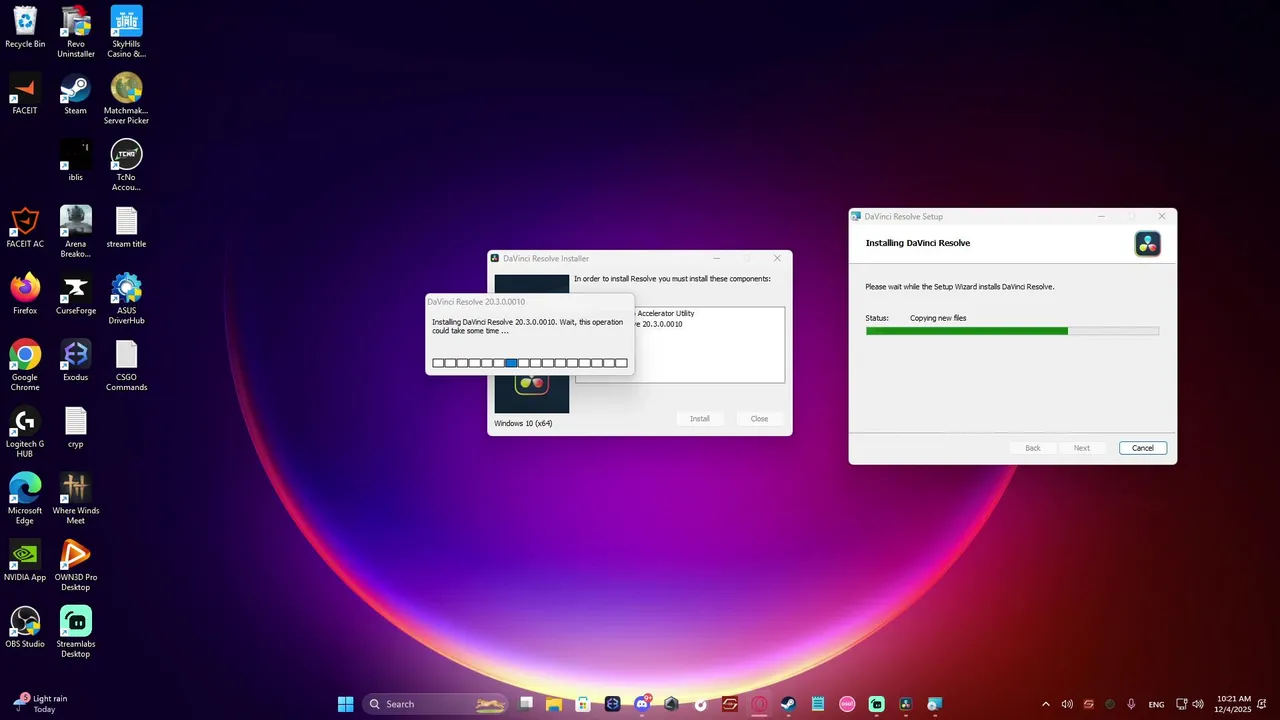Click the Close button in DaVinci Resolve Installer
The image size is (1280, 720).
760,419
